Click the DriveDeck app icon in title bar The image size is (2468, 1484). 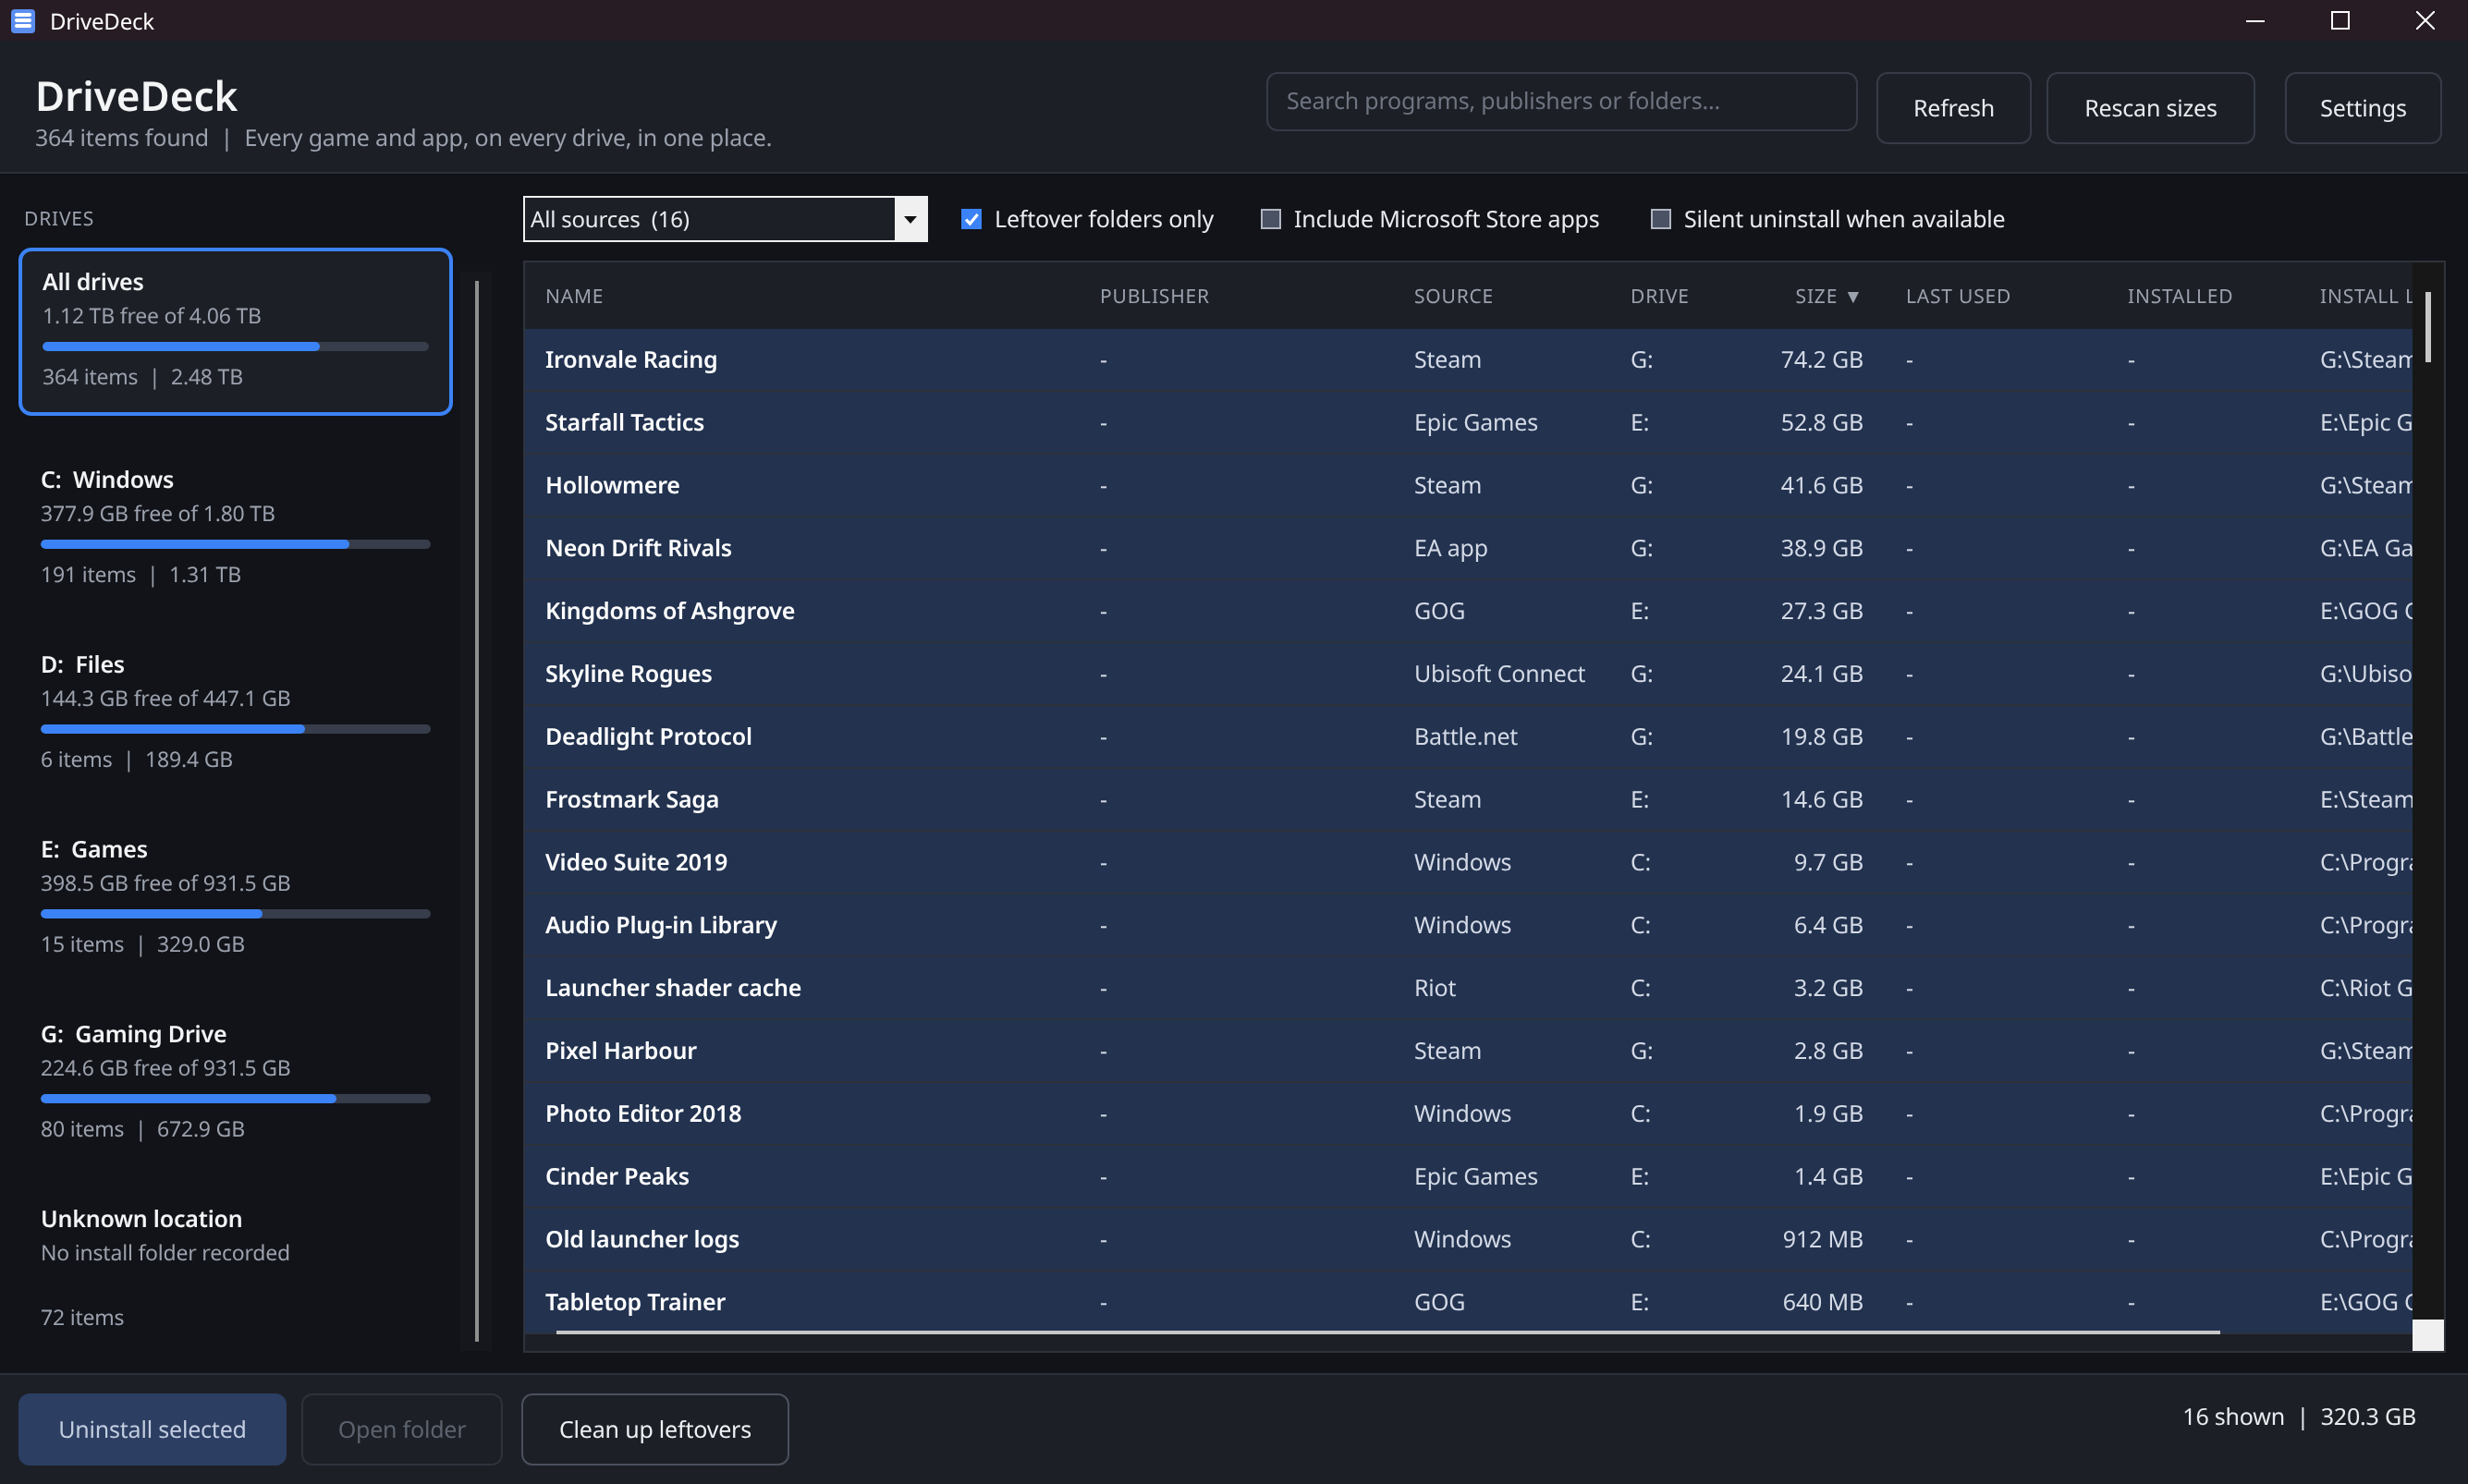23,21
